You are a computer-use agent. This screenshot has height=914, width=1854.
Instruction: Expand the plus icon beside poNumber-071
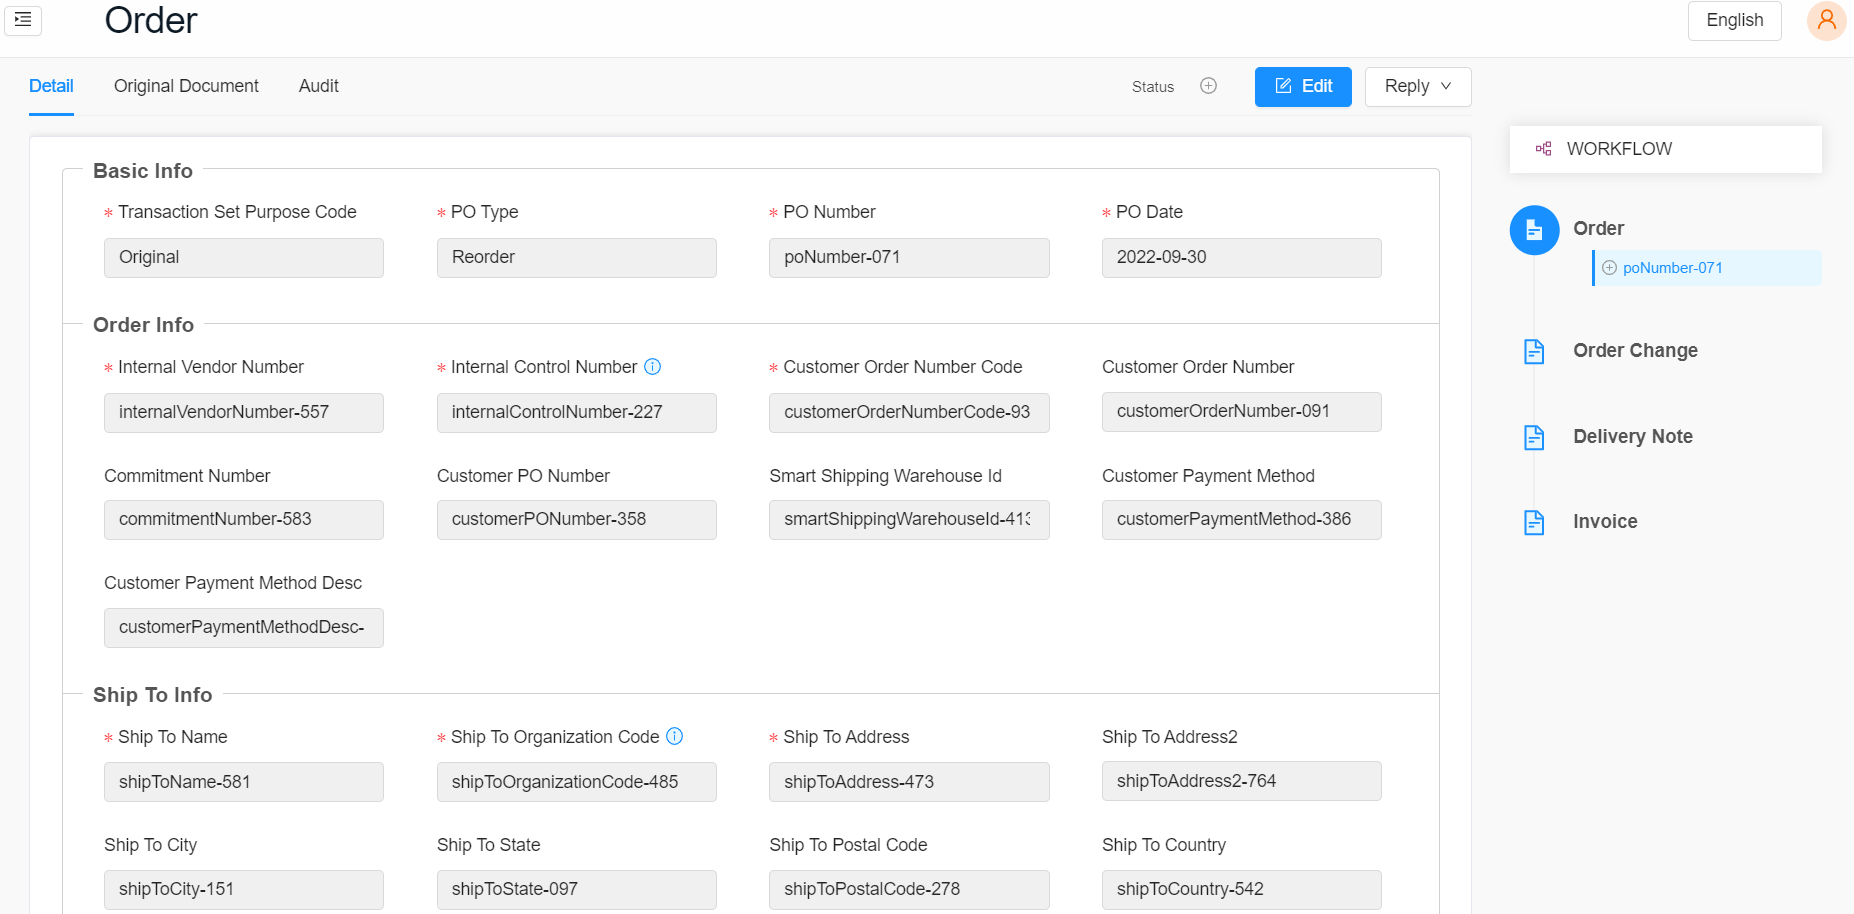click(x=1609, y=268)
